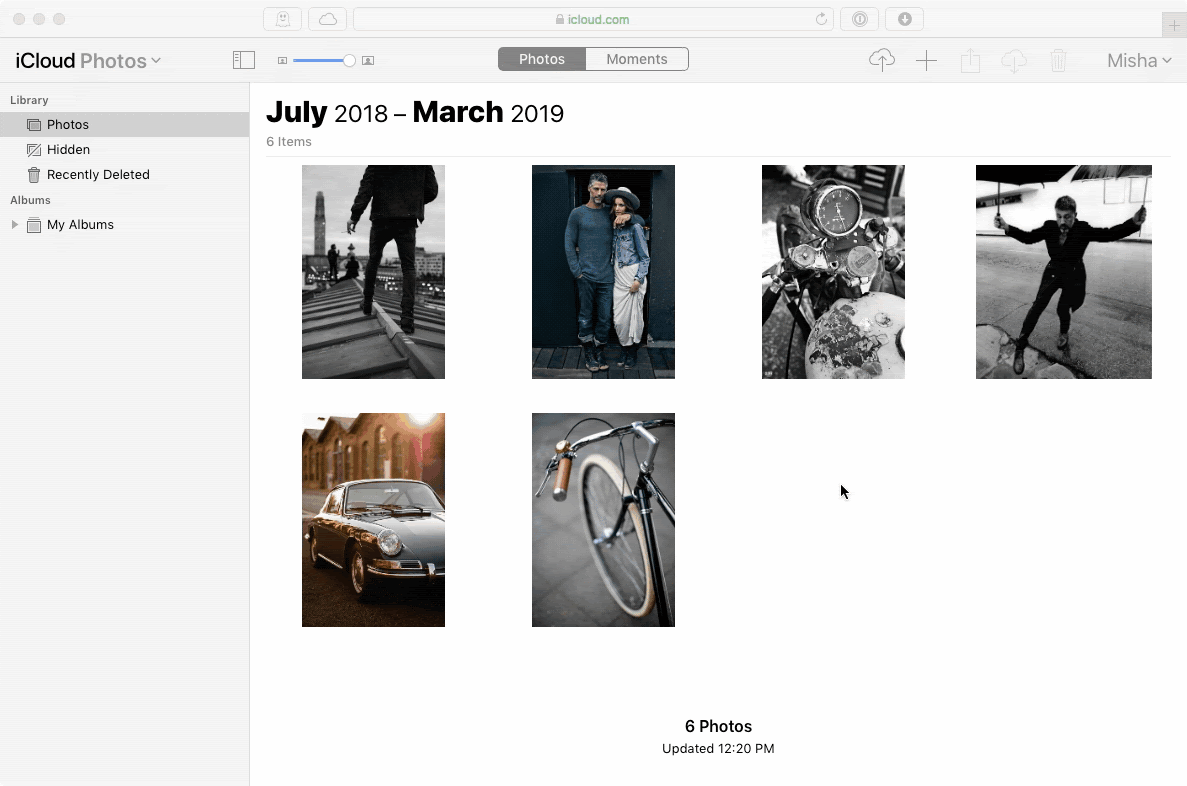The image size is (1187, 786).
Task: Click the browser password manager icon
Action: click(860, 19)
